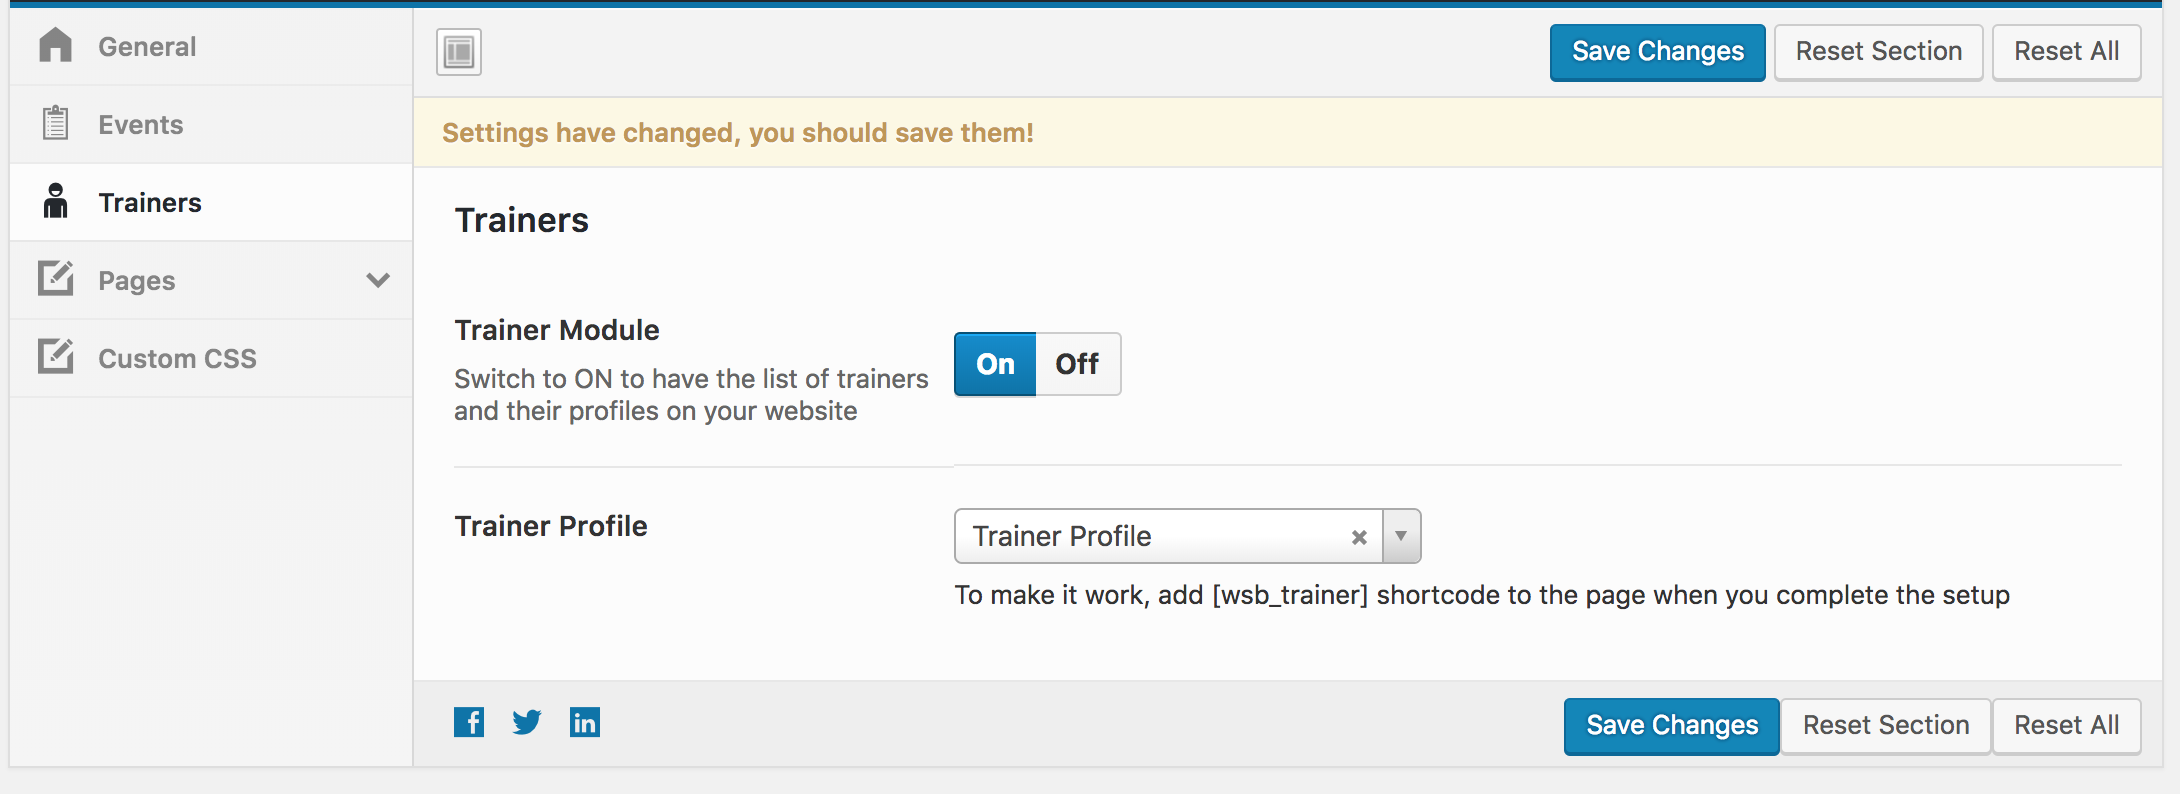Click the Custom CSS edit icon

[x=56, y=357]
